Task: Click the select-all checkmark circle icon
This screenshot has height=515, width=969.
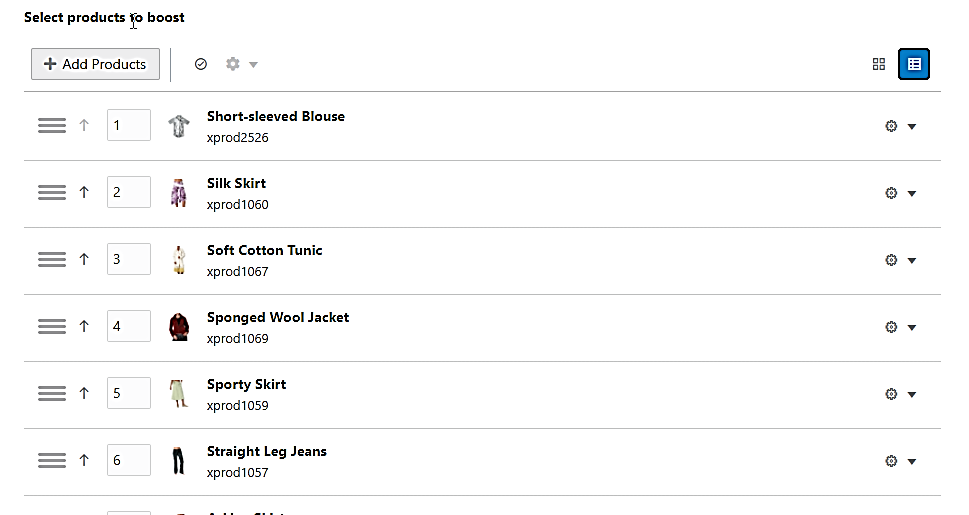Action: 201,64
